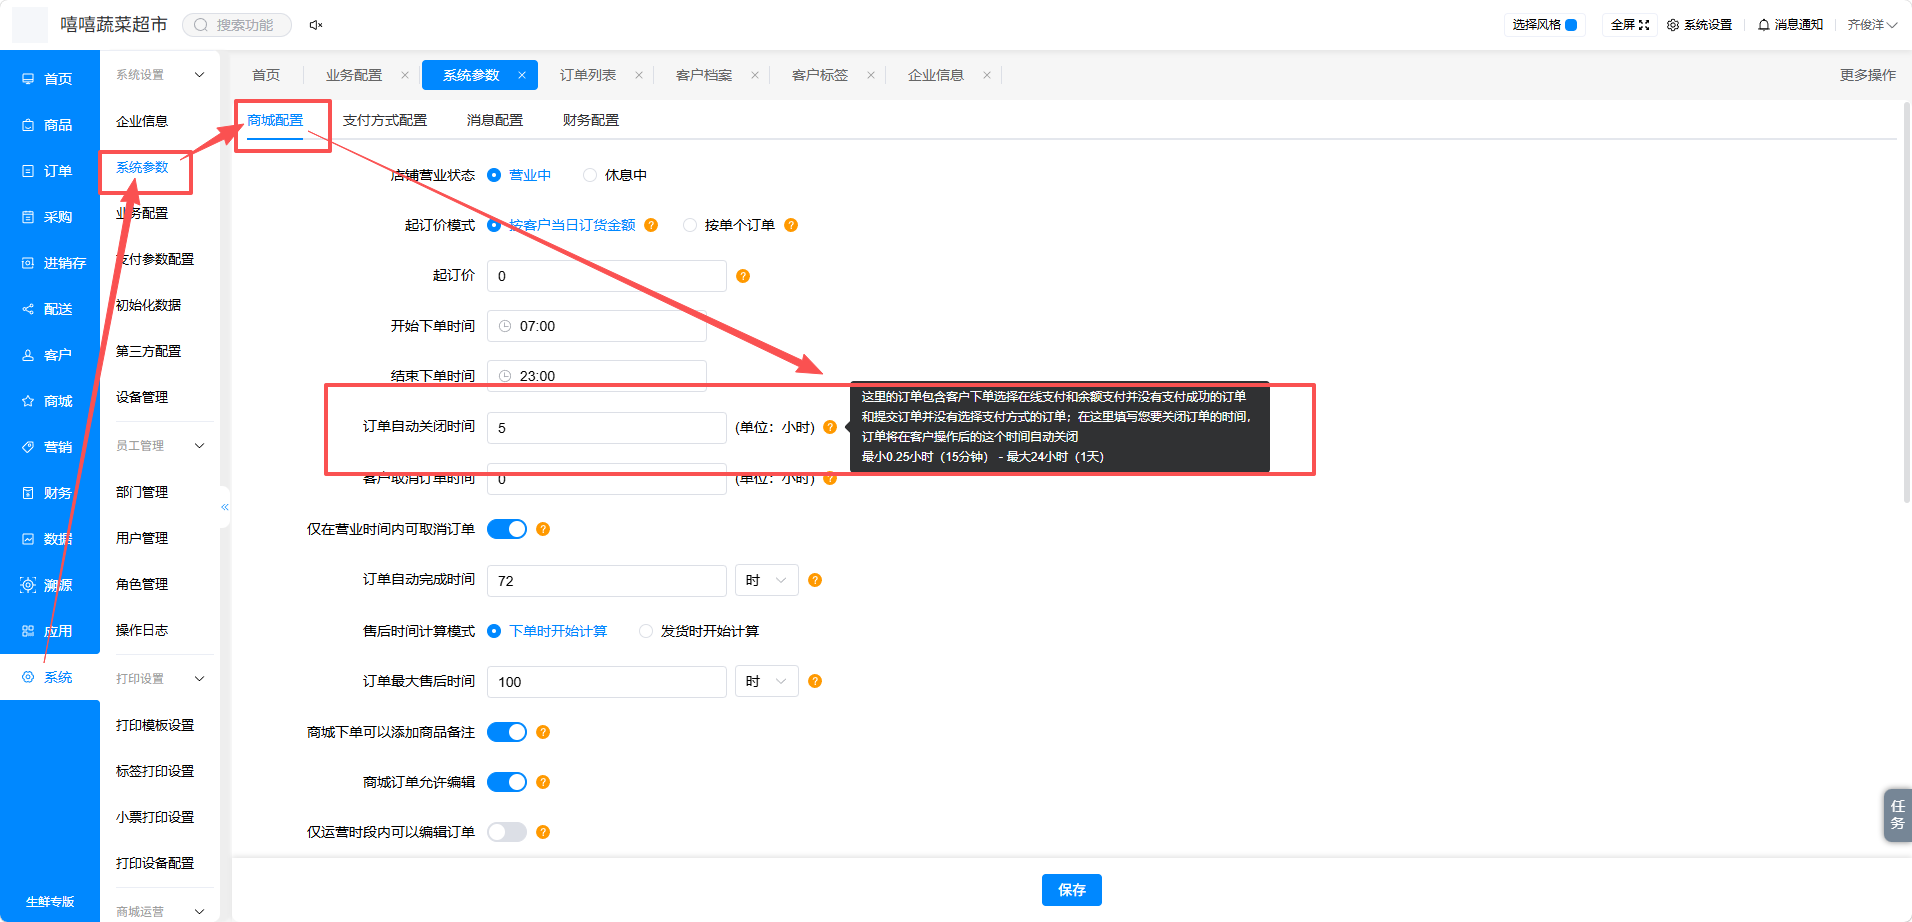Click help icon for 订单自动完成时间

(x=815, y=580)
